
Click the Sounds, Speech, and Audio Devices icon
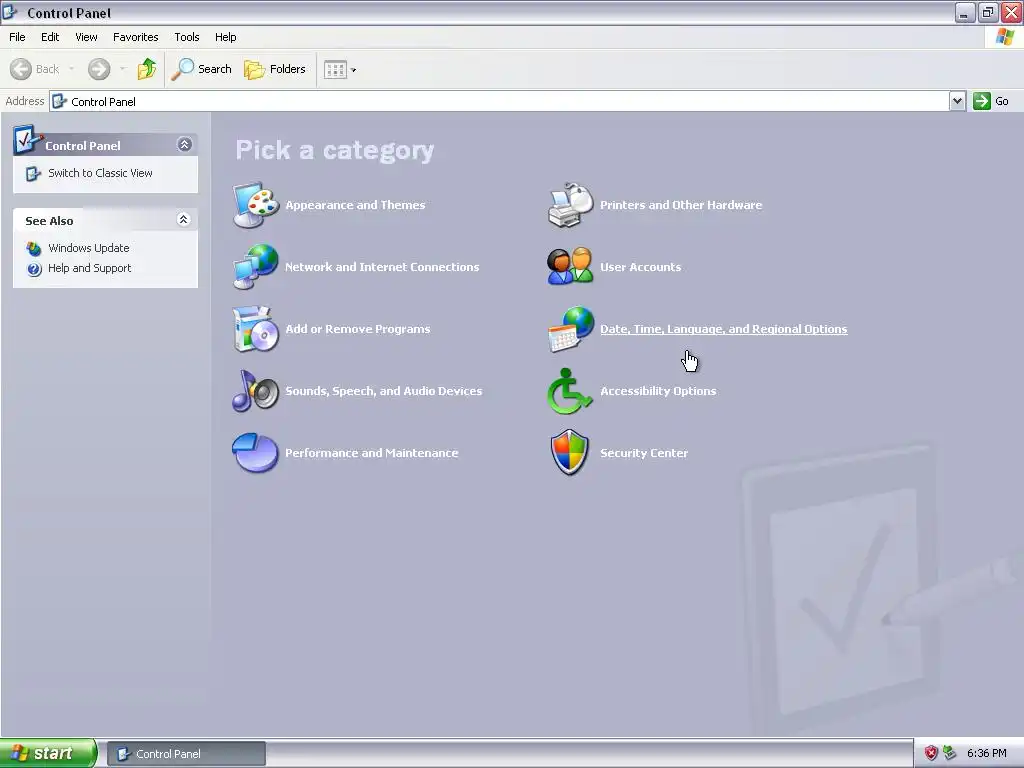click(256, 391)
